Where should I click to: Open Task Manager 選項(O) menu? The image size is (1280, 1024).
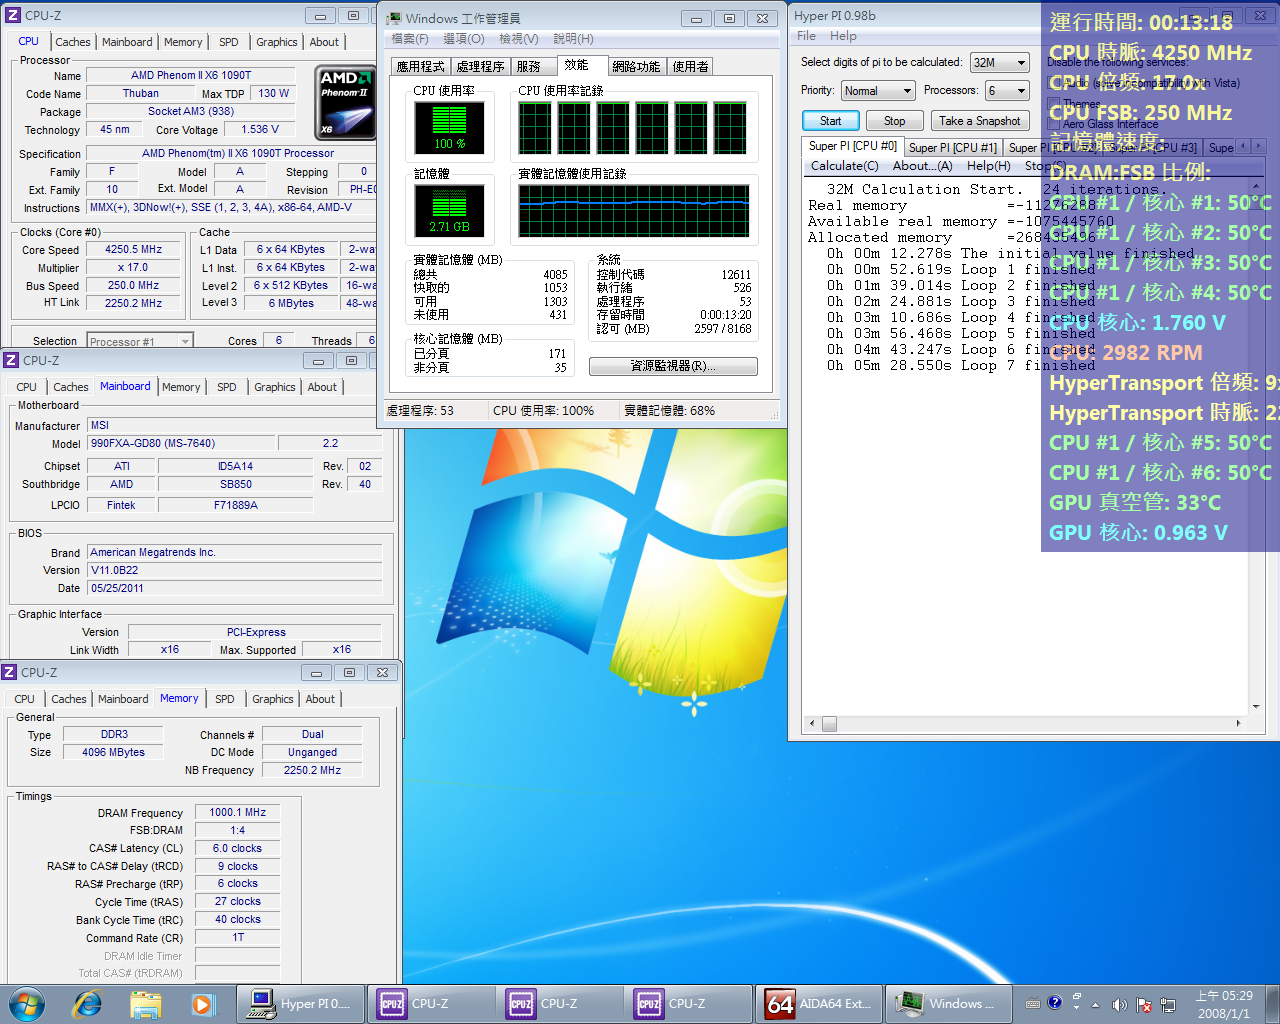(464, 39)
